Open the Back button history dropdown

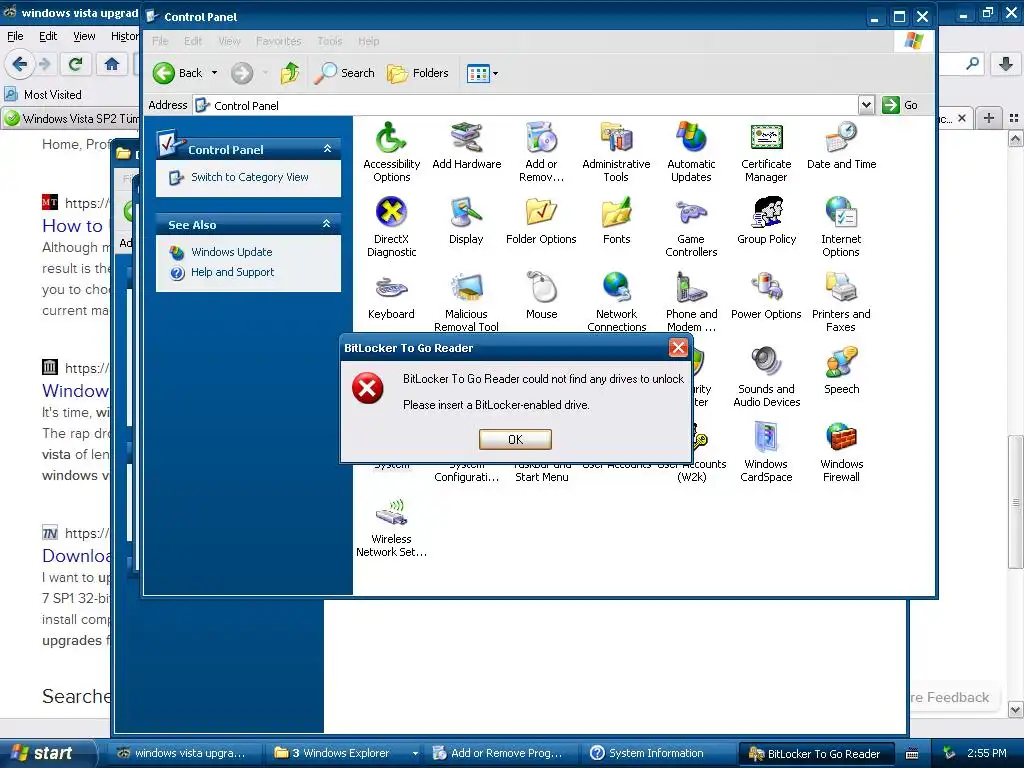(214, 73)
